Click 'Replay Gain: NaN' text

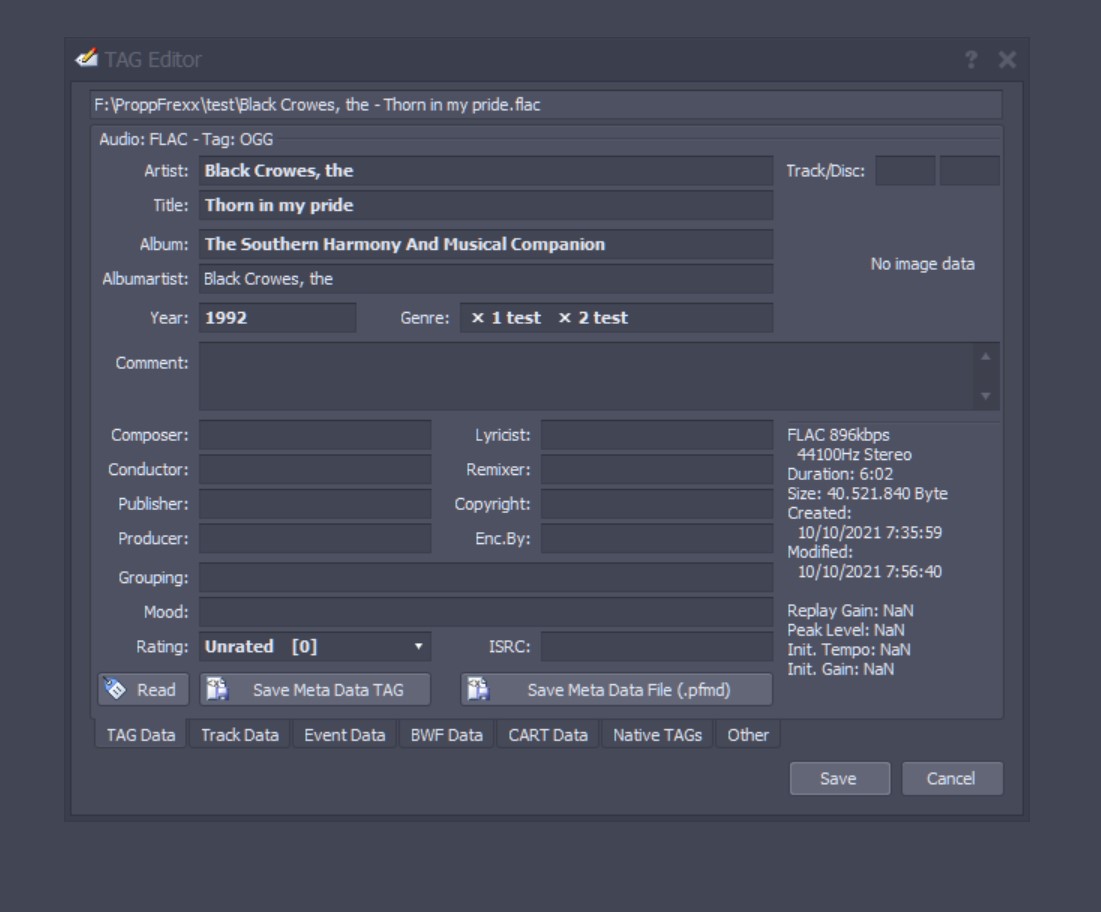tap(850, 610)
